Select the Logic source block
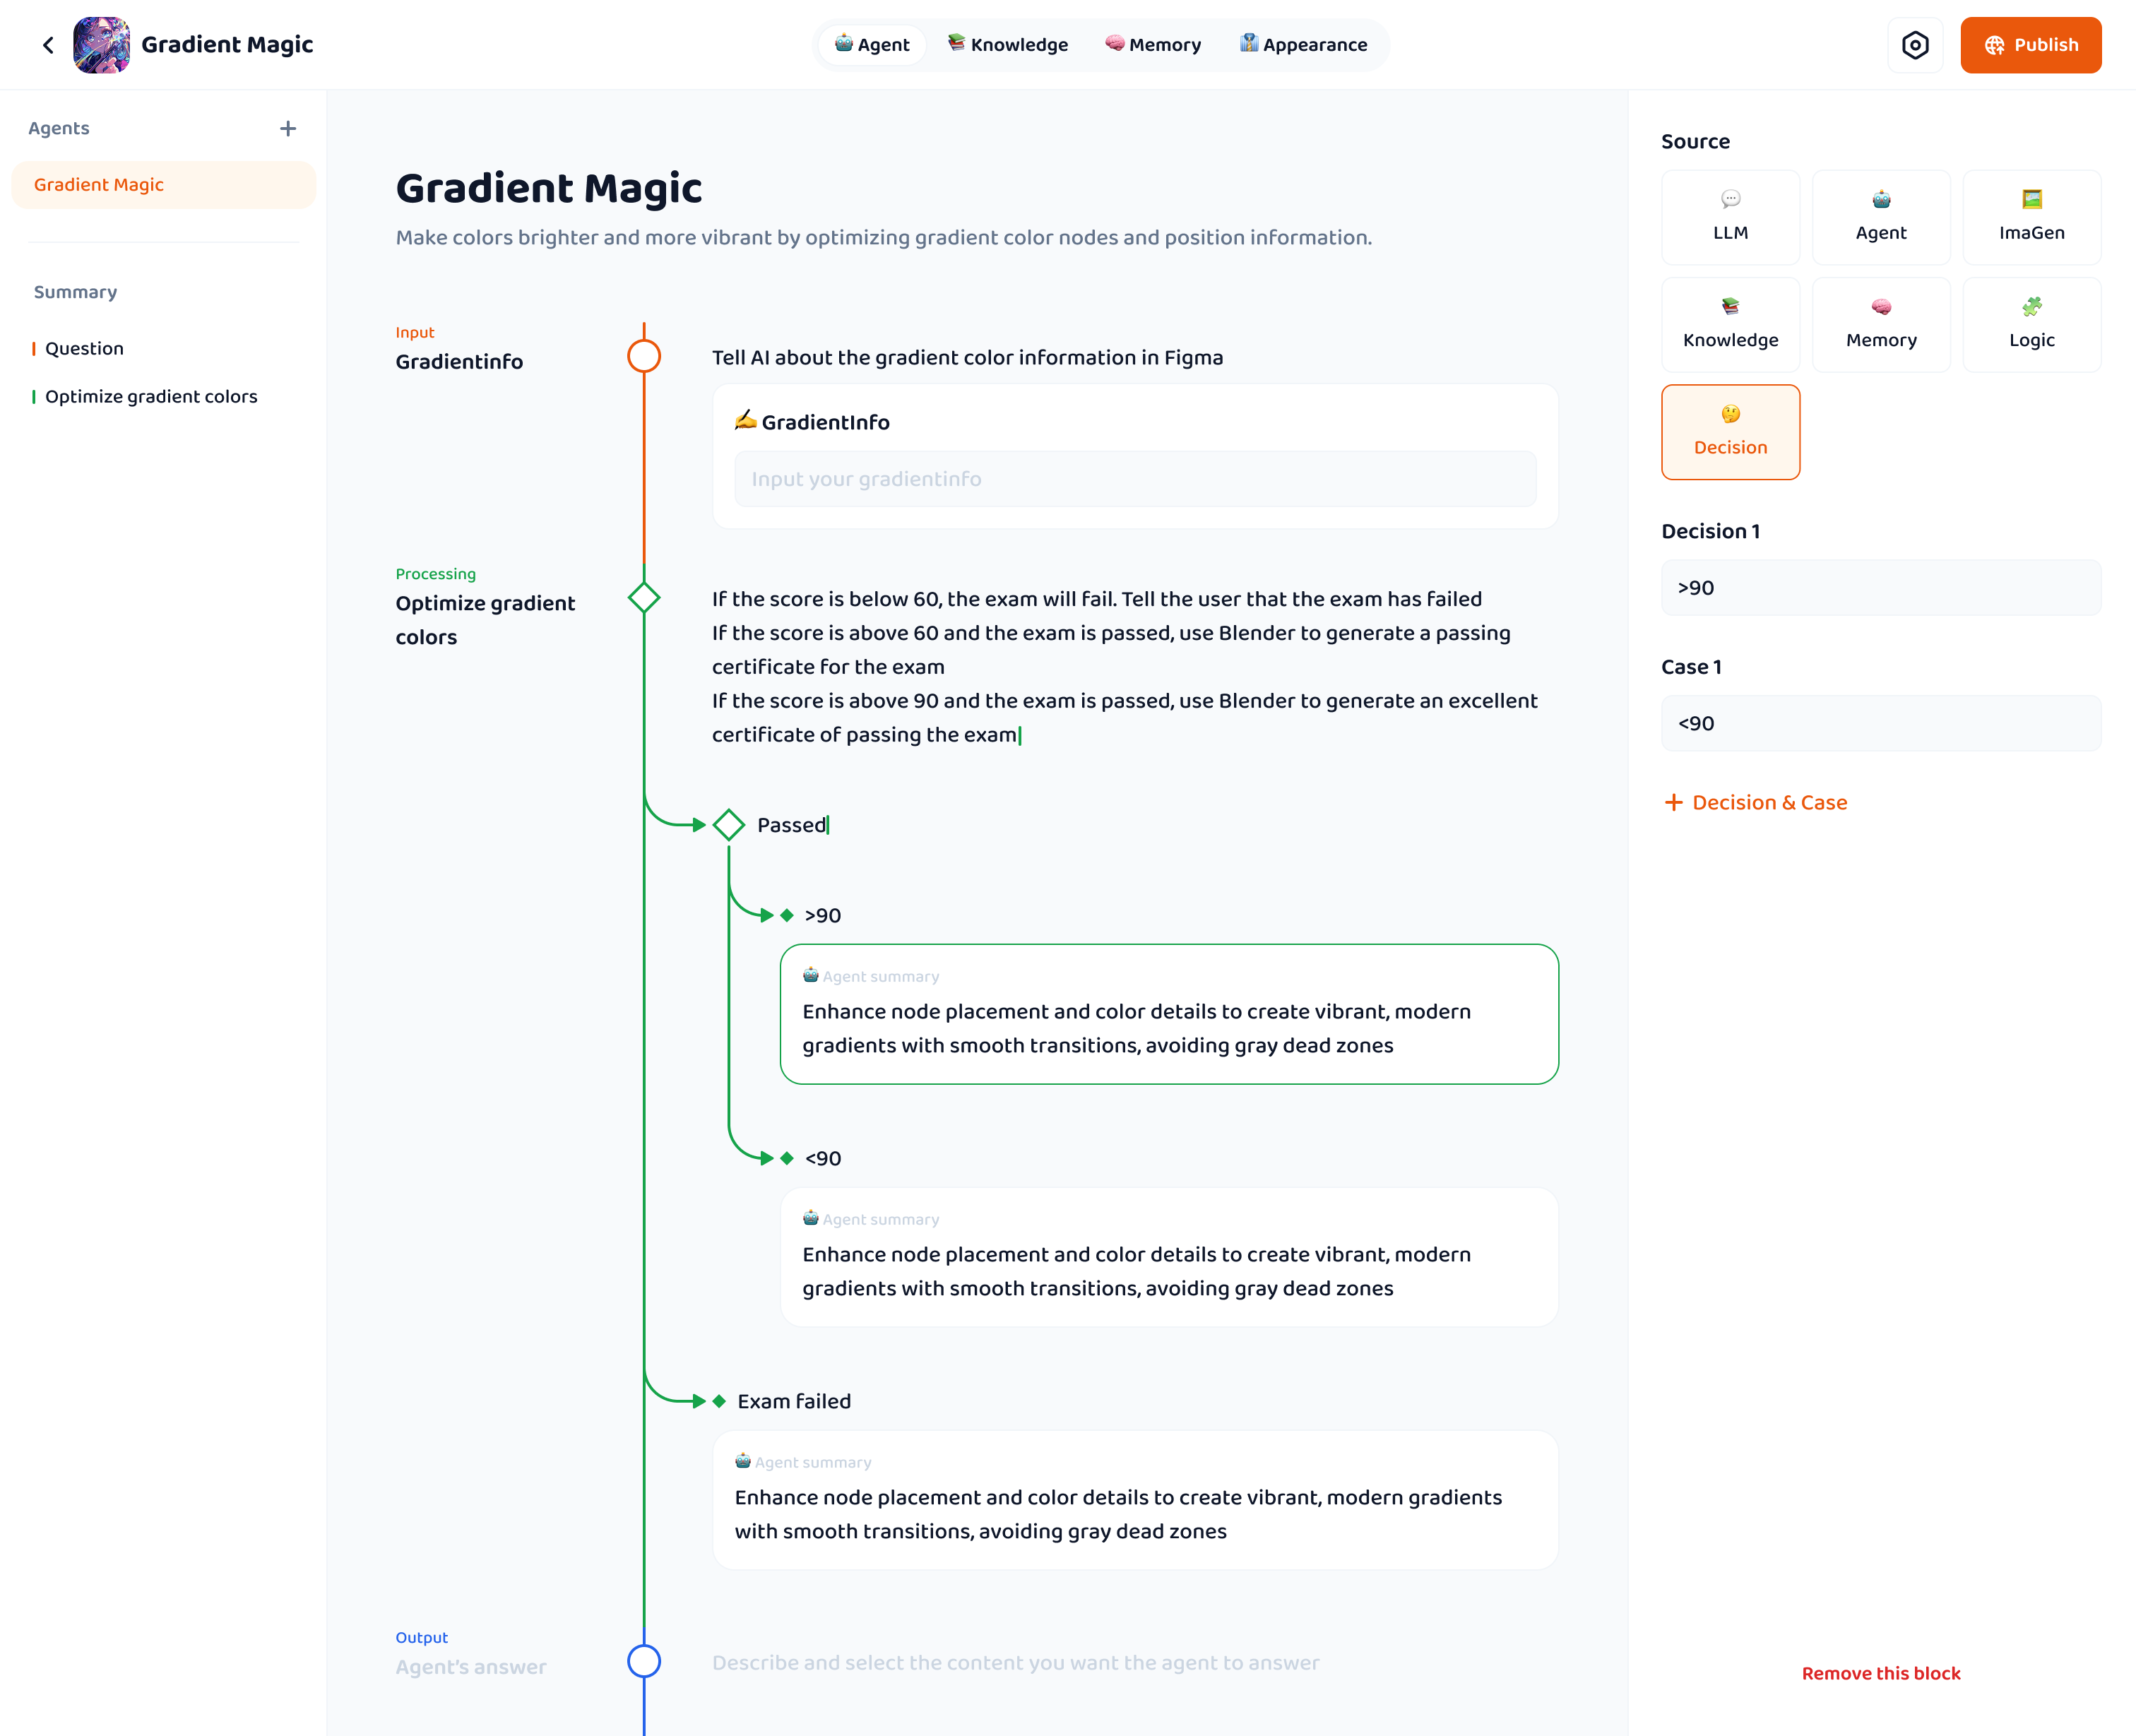 2031,325
